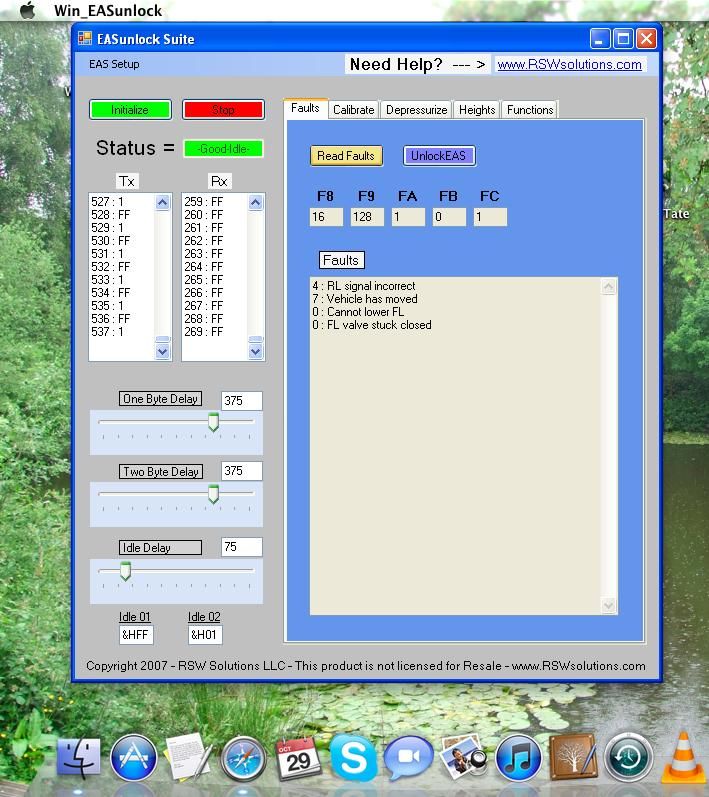The image size is (709, 797).
Task: Open Time Machine from the dock
Action: (628, 758)
